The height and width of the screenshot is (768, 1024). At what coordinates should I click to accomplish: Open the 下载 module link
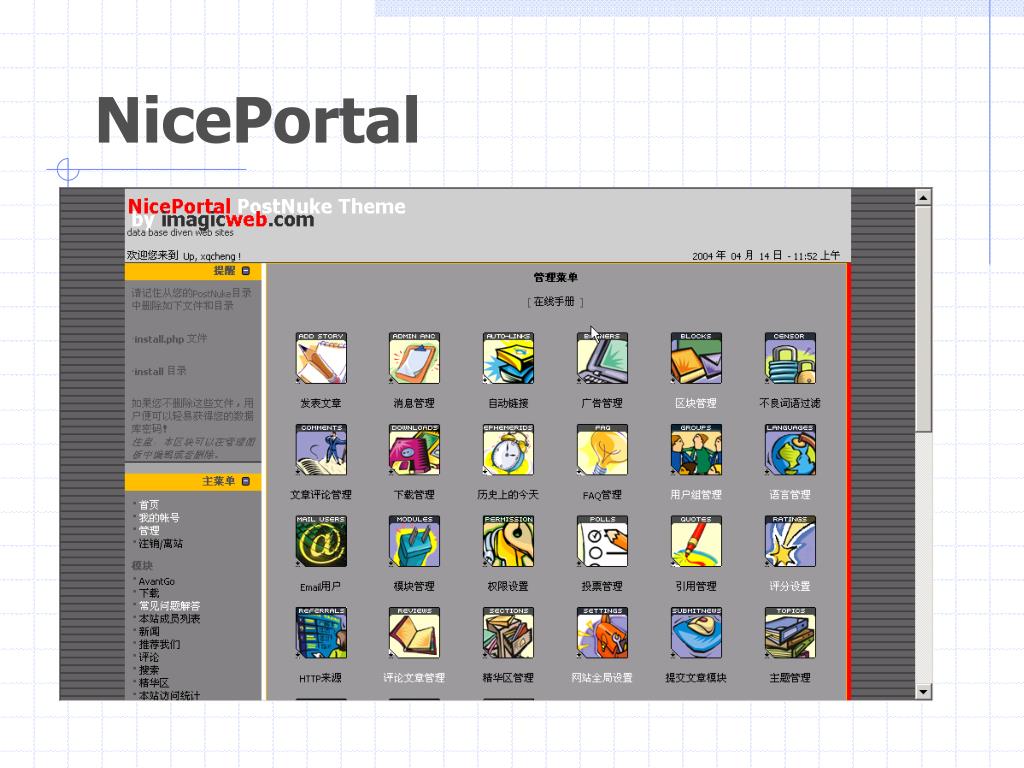coord(148,593)
